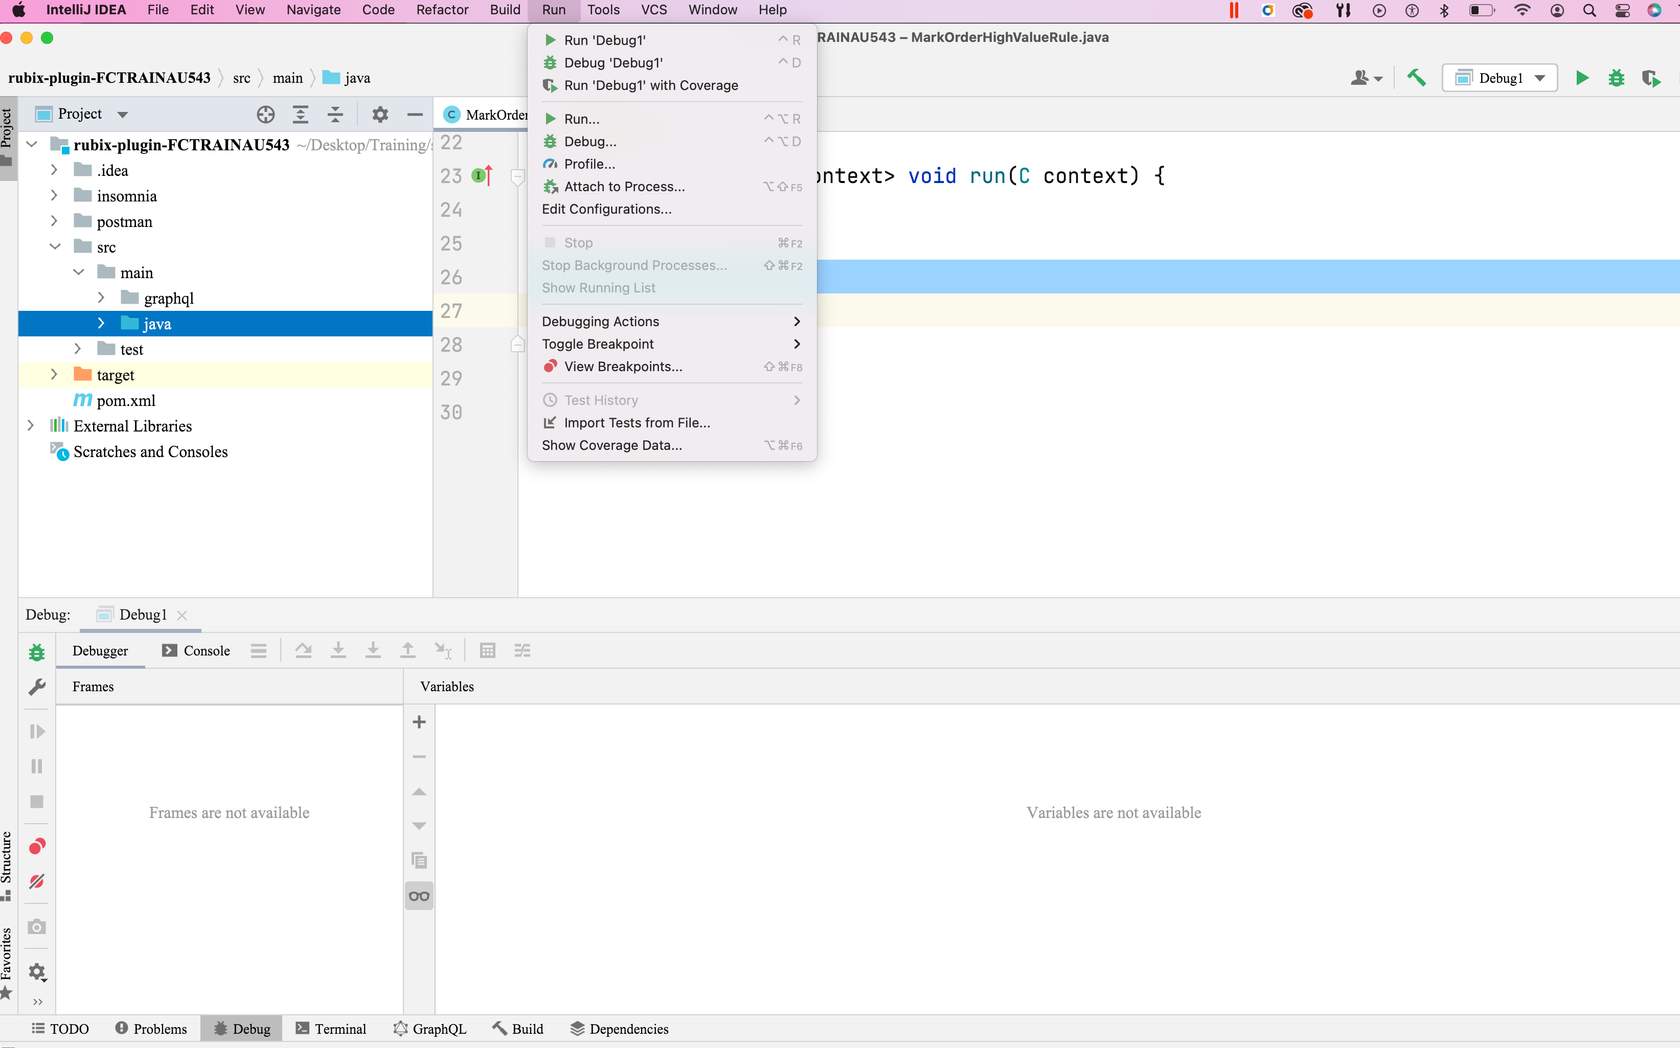Click View Breakpoints red circles icon
Screen dimensions: 1680x1048
[37, 847]
